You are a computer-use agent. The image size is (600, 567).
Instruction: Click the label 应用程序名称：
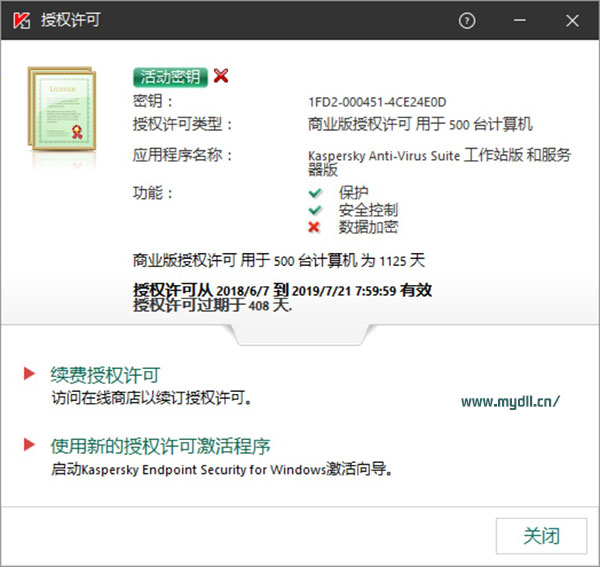click(x=182, y=155)
